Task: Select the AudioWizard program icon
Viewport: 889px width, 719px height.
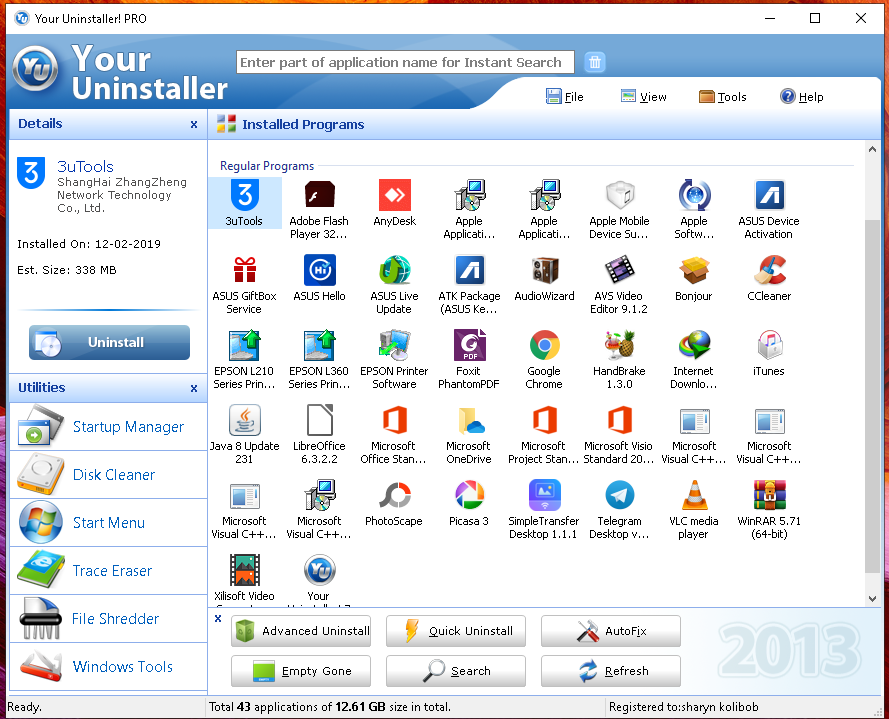Action: (x=544, y=270)
